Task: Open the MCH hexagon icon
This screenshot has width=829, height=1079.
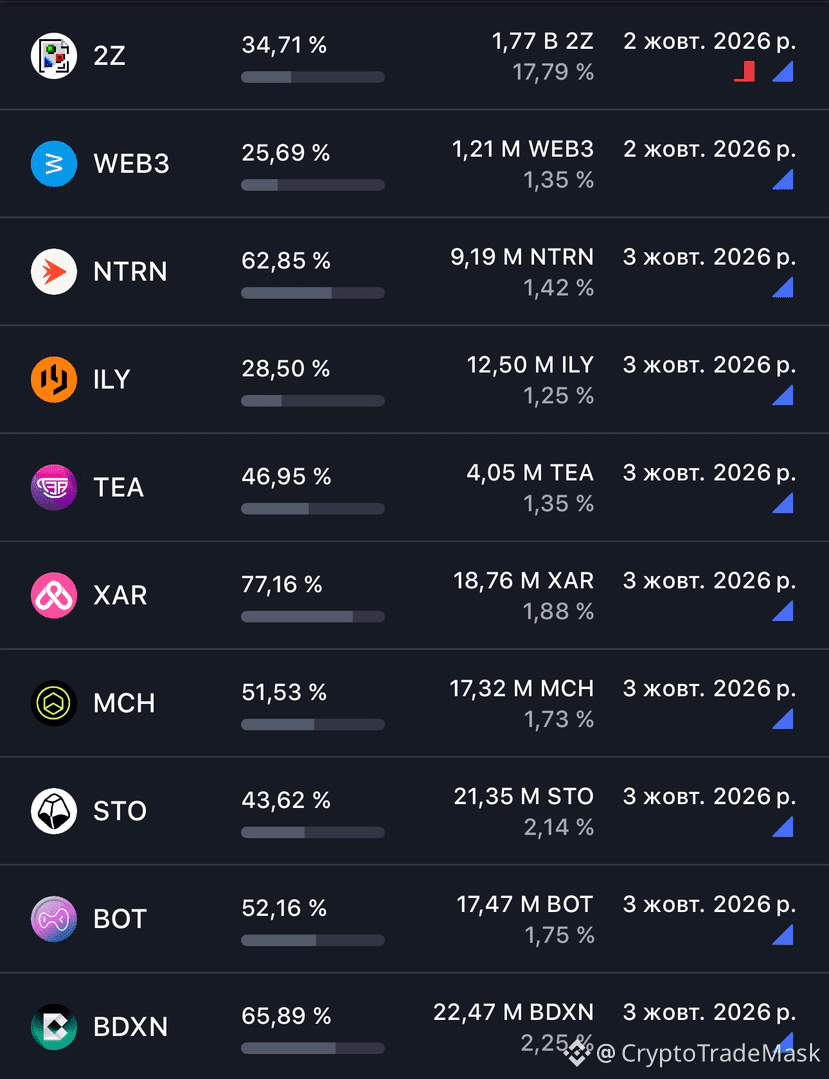Action: click(54, 703)
